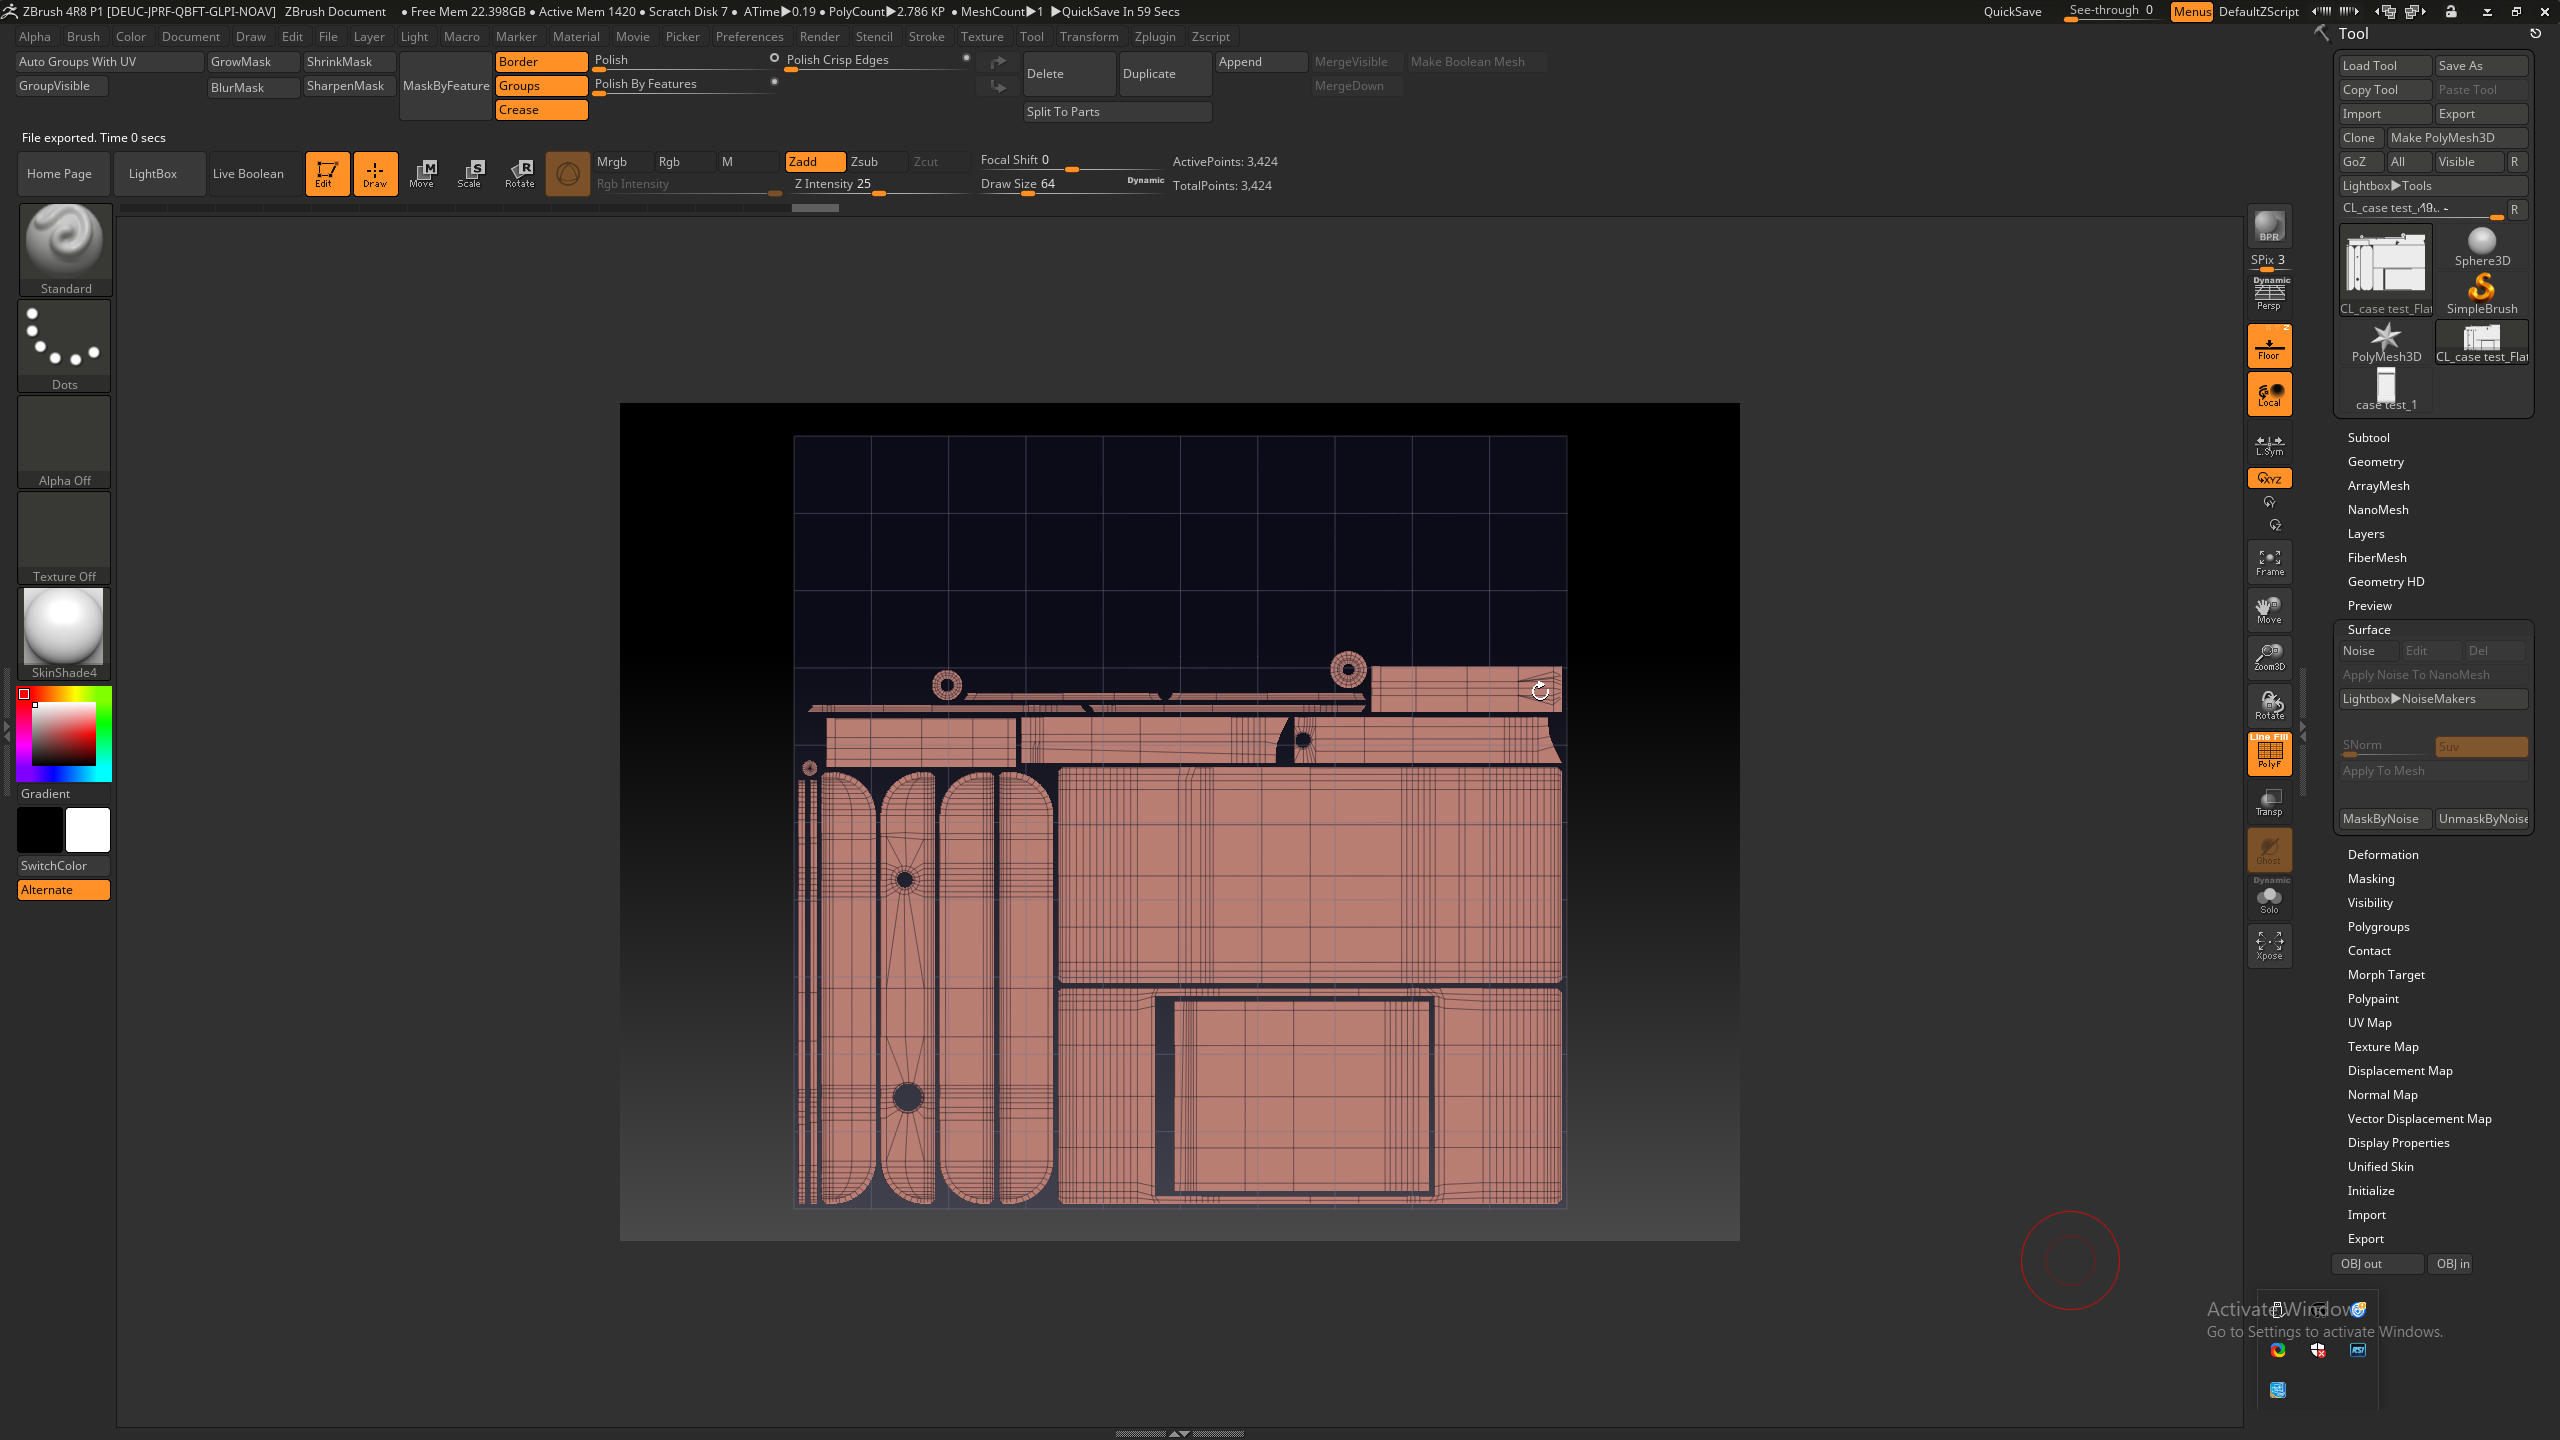Open the Preferences menu
The height and width of the screenshot is (1440, 2560).
[x=749, y=37]
